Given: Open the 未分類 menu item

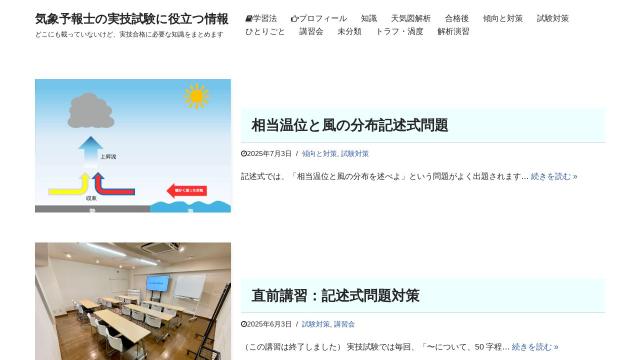Looking at the screenshot, I should pos(349,31).
